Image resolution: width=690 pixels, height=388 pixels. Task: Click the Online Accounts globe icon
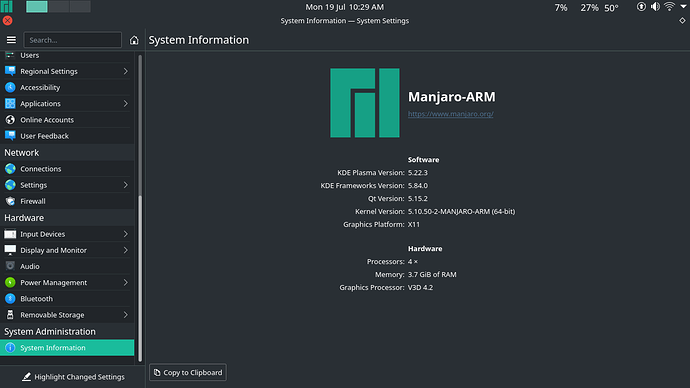pyautogui.click(x=10, y=120)
